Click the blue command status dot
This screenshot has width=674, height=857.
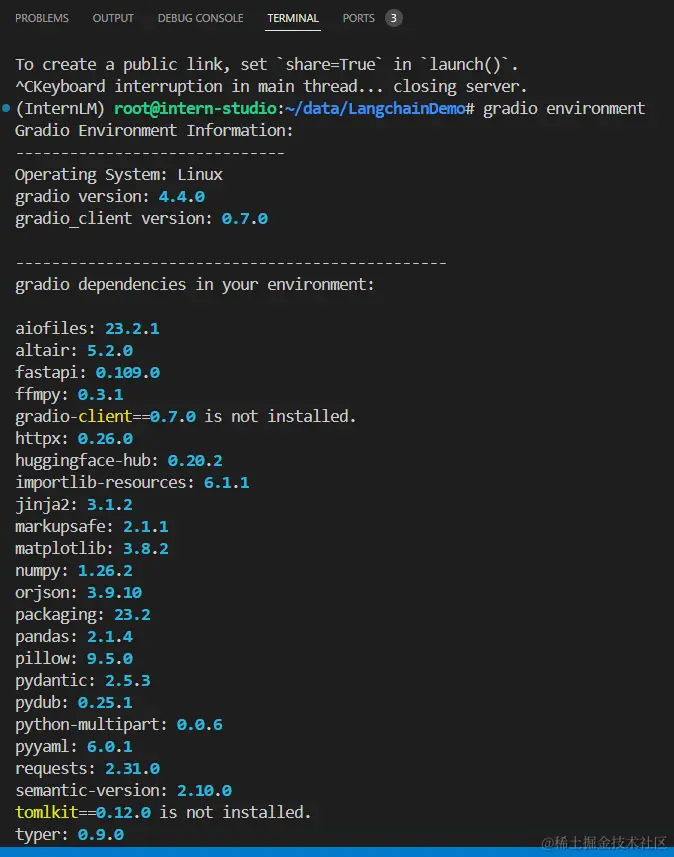click(x=6, y=108)
